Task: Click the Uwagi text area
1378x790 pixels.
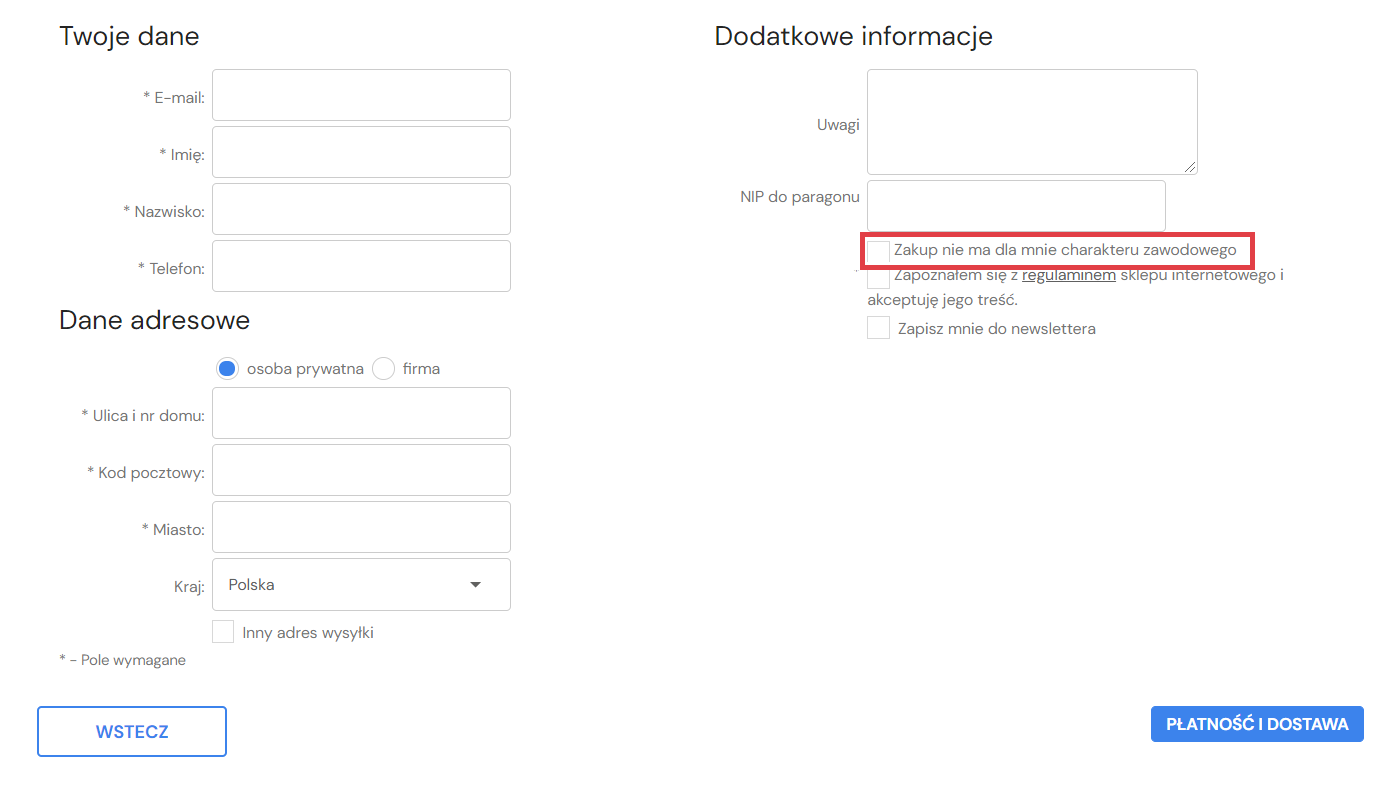Action: pyautogui.click(x=1031, y=122)
